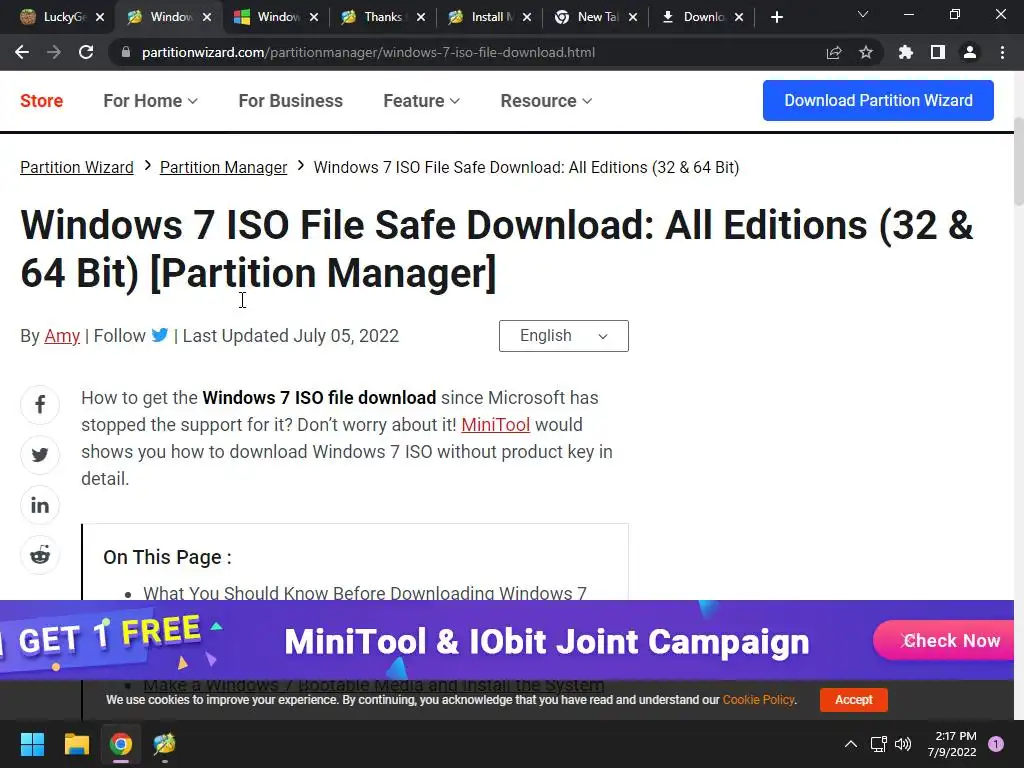Open Partition Wizard breadcrumb link
The image size is (1024, 768).
tap(76, 167)
